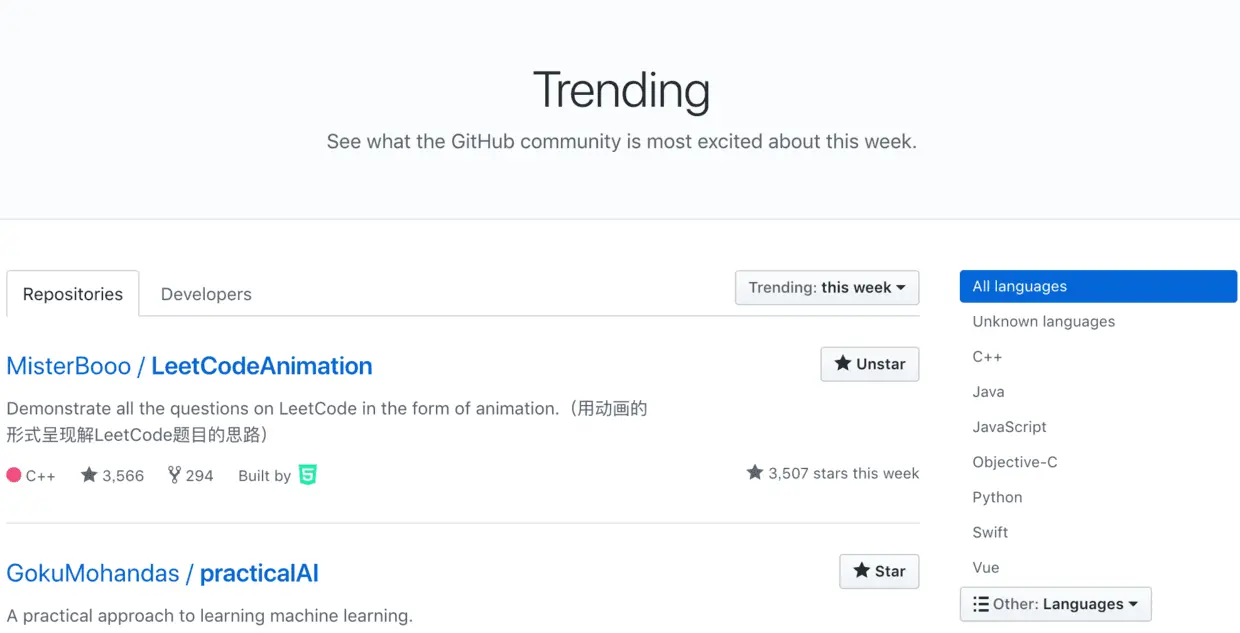The height and width of the screenshot is (633, 1240).
Task: Open the Trending this week dropdown
Action: 827,288
